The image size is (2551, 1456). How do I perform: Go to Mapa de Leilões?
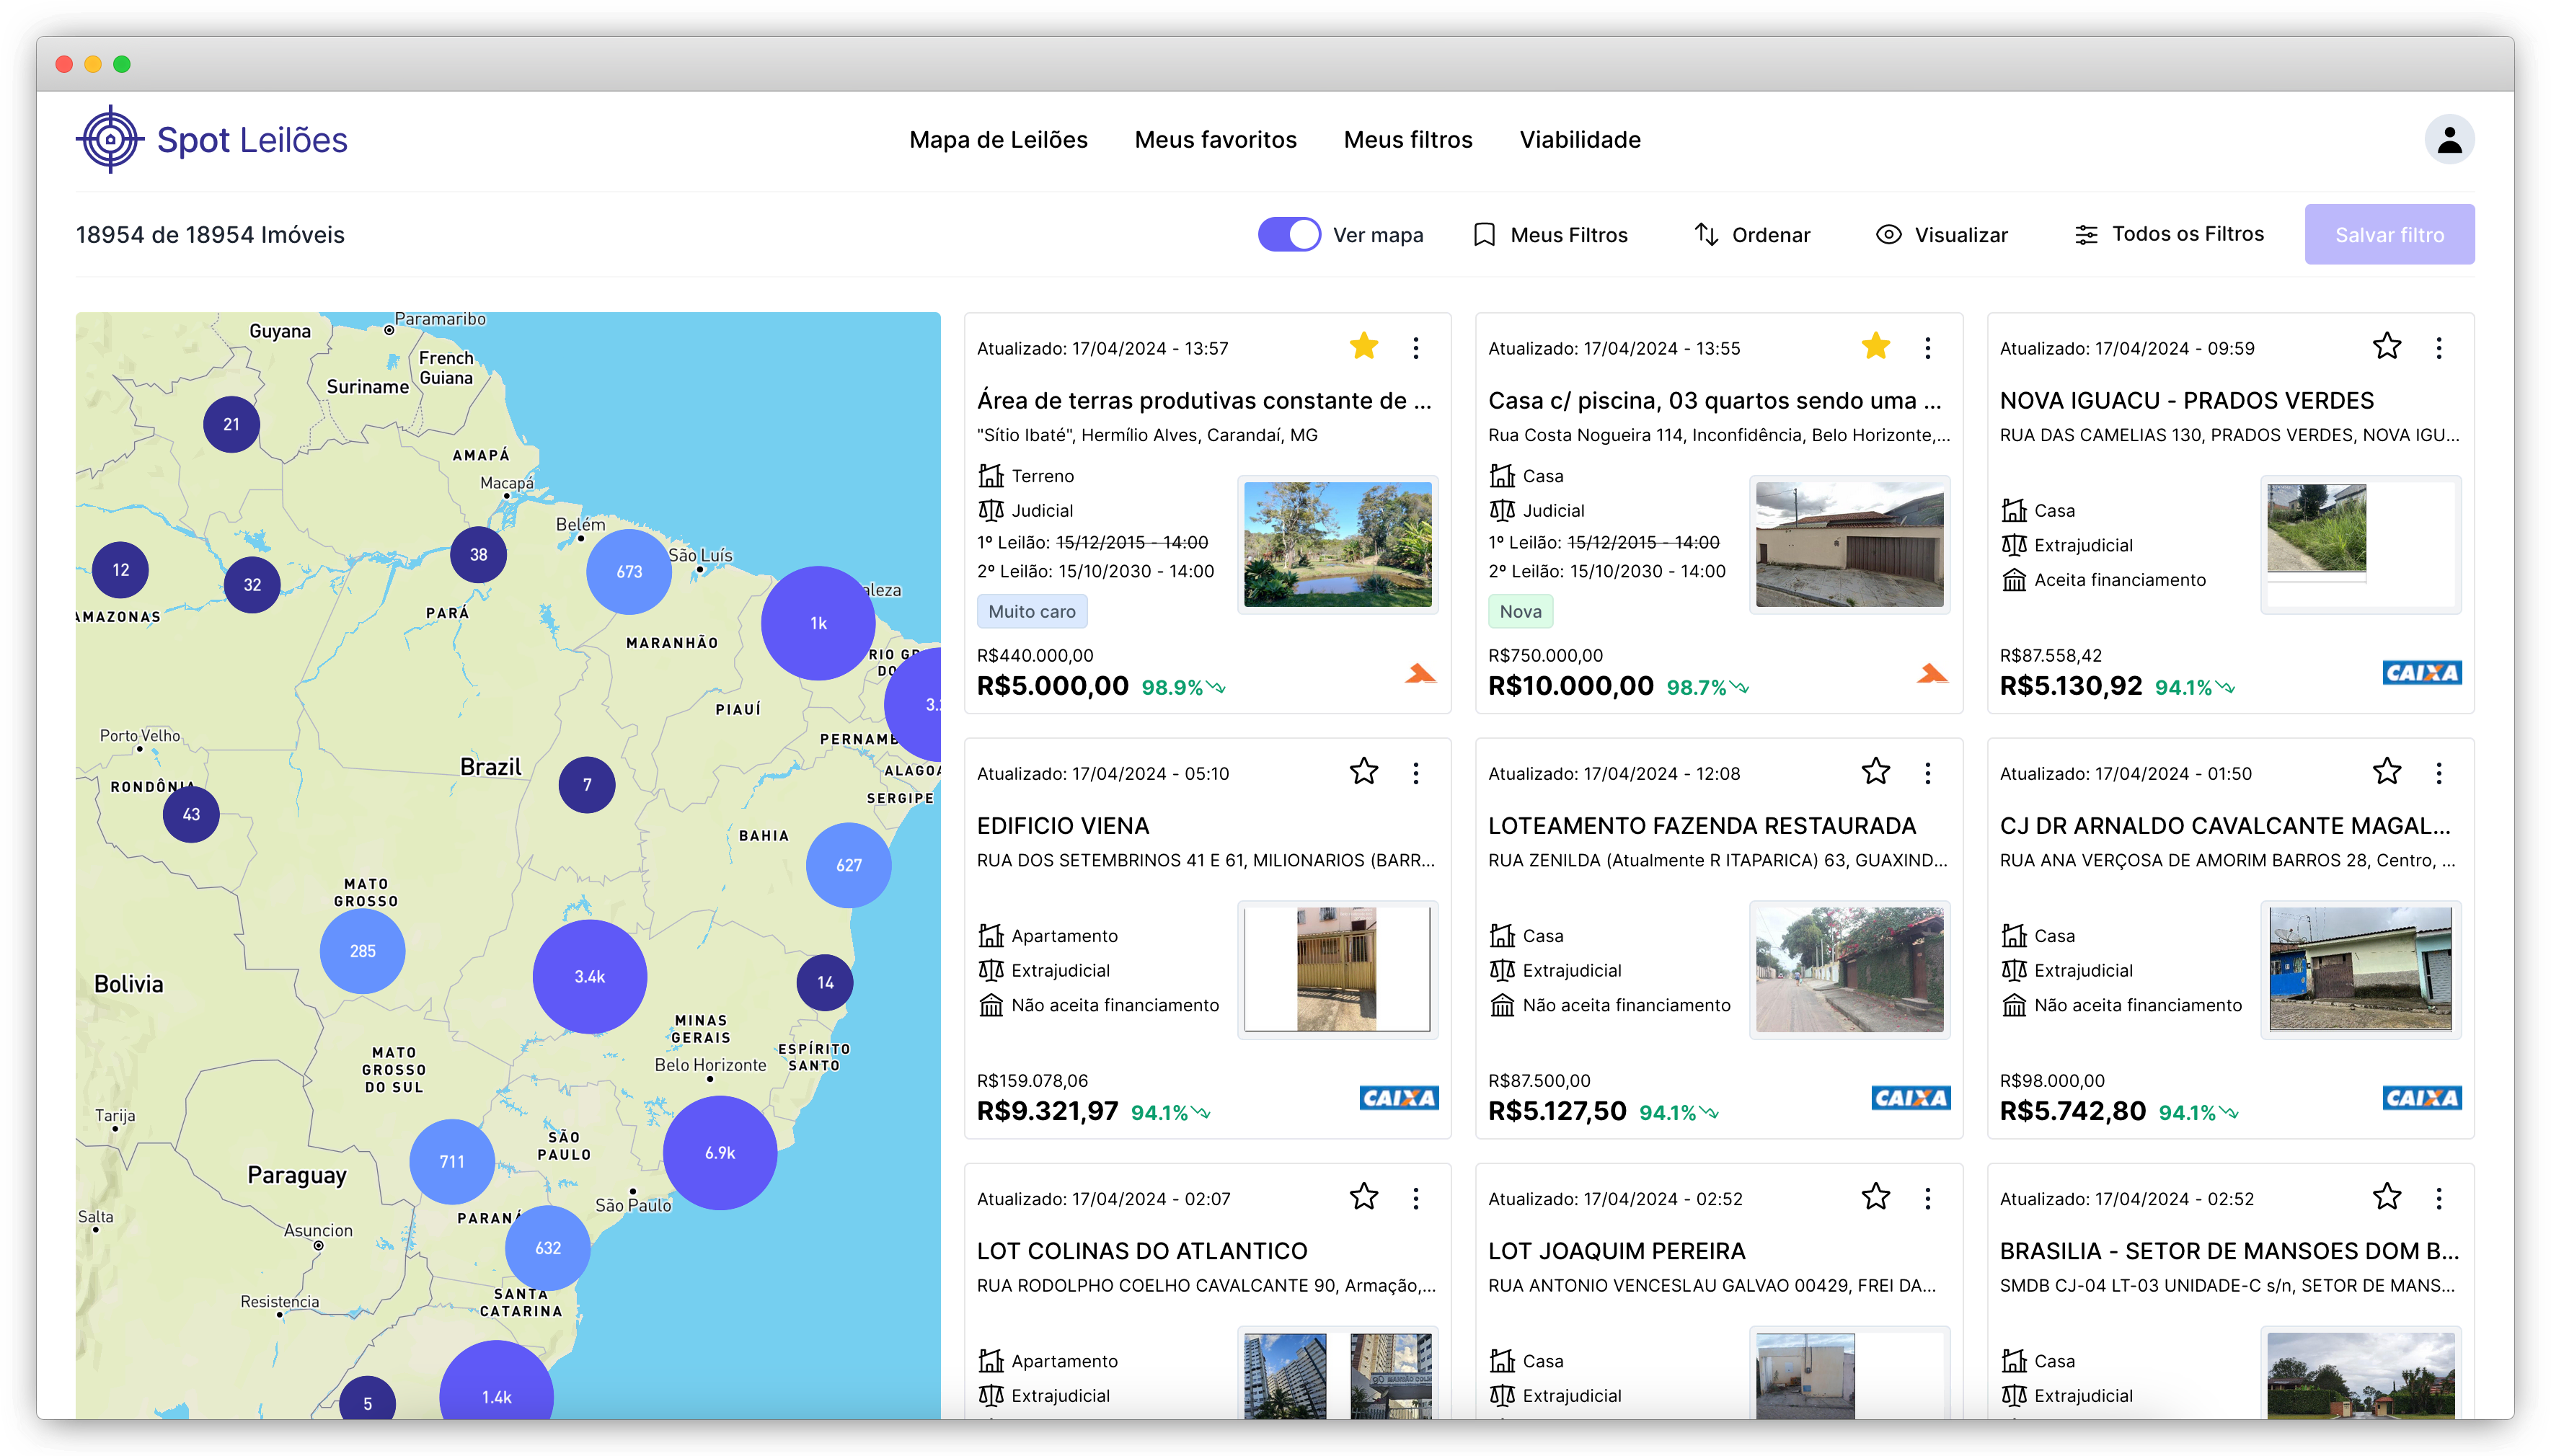998,139
